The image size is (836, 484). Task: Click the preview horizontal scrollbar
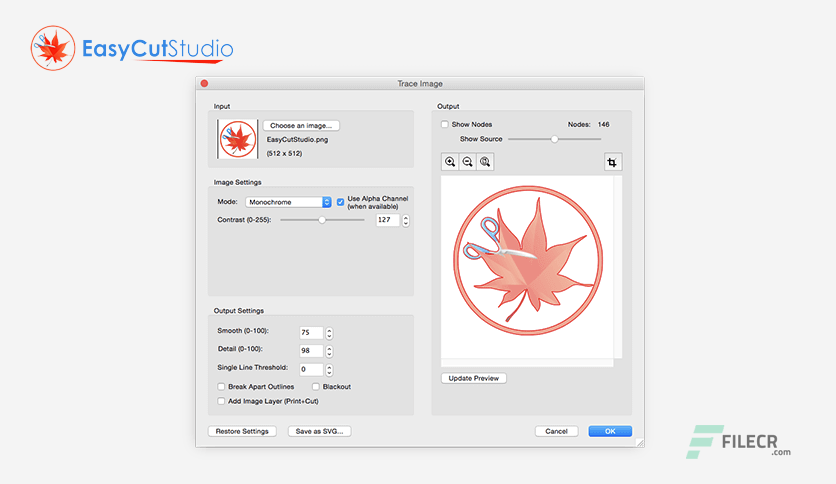coord(527,363)
